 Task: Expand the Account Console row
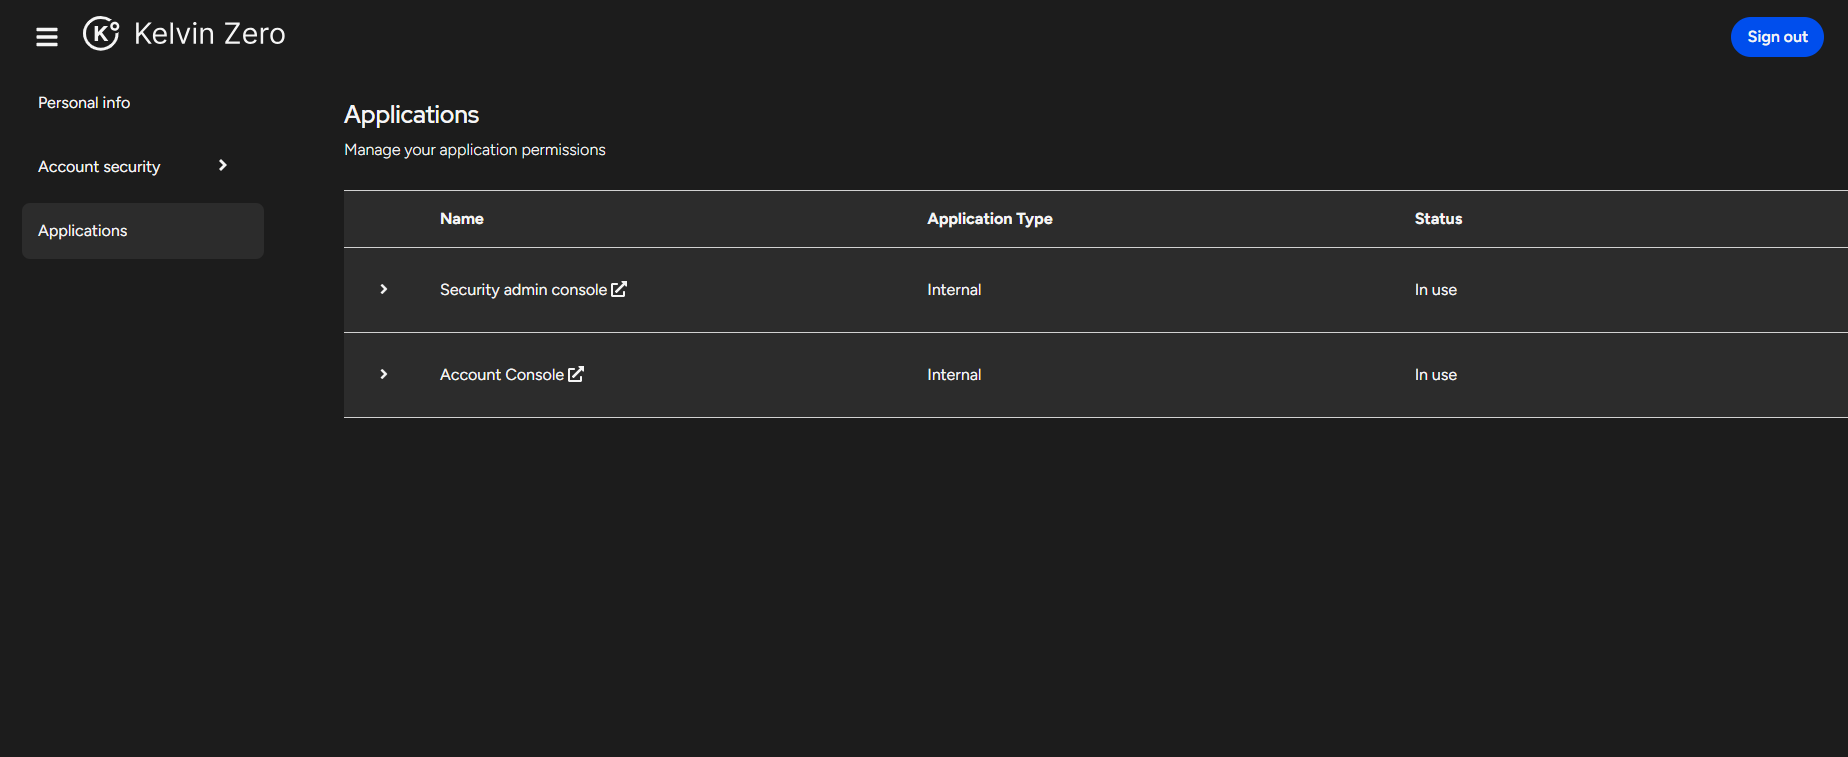coord(383,374)
